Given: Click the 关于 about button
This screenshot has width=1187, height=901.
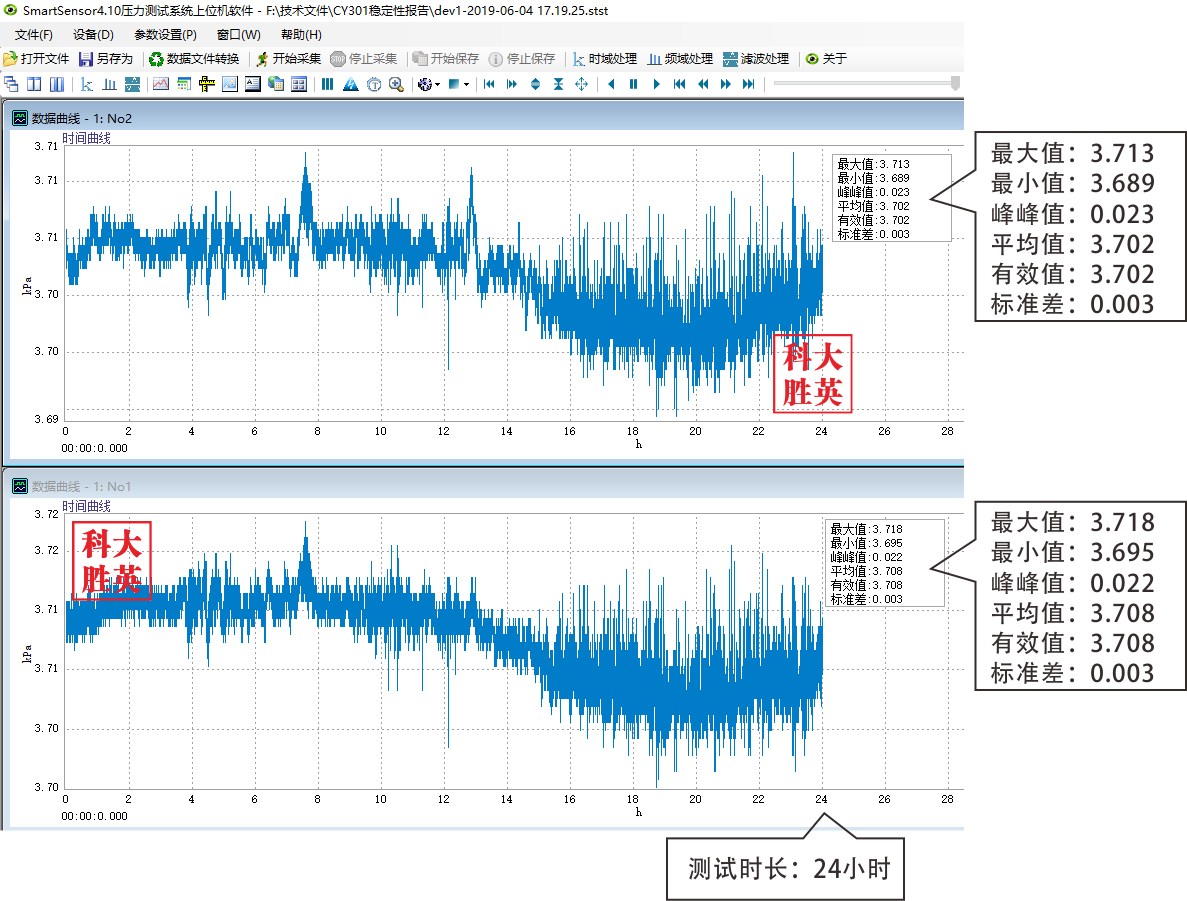Looking at the screenshot, I should pyautogui.click(x=826, y=59).
